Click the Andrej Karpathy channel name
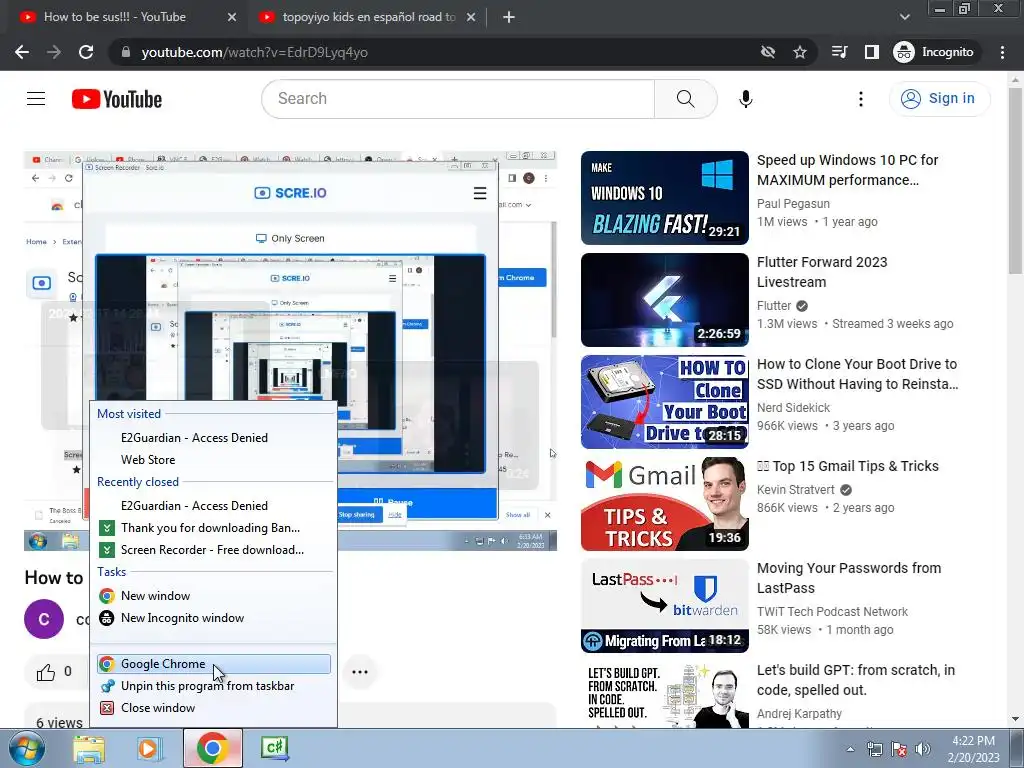The width and height of the screenshot is (1024, 768). pos(799,714)
